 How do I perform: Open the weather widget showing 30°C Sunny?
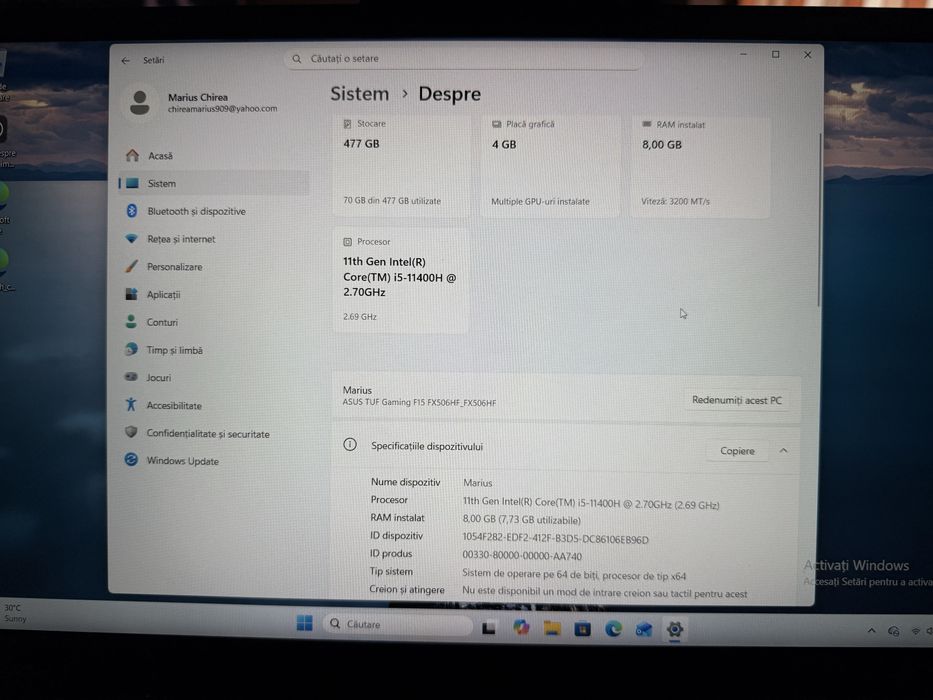coord(15,613)
